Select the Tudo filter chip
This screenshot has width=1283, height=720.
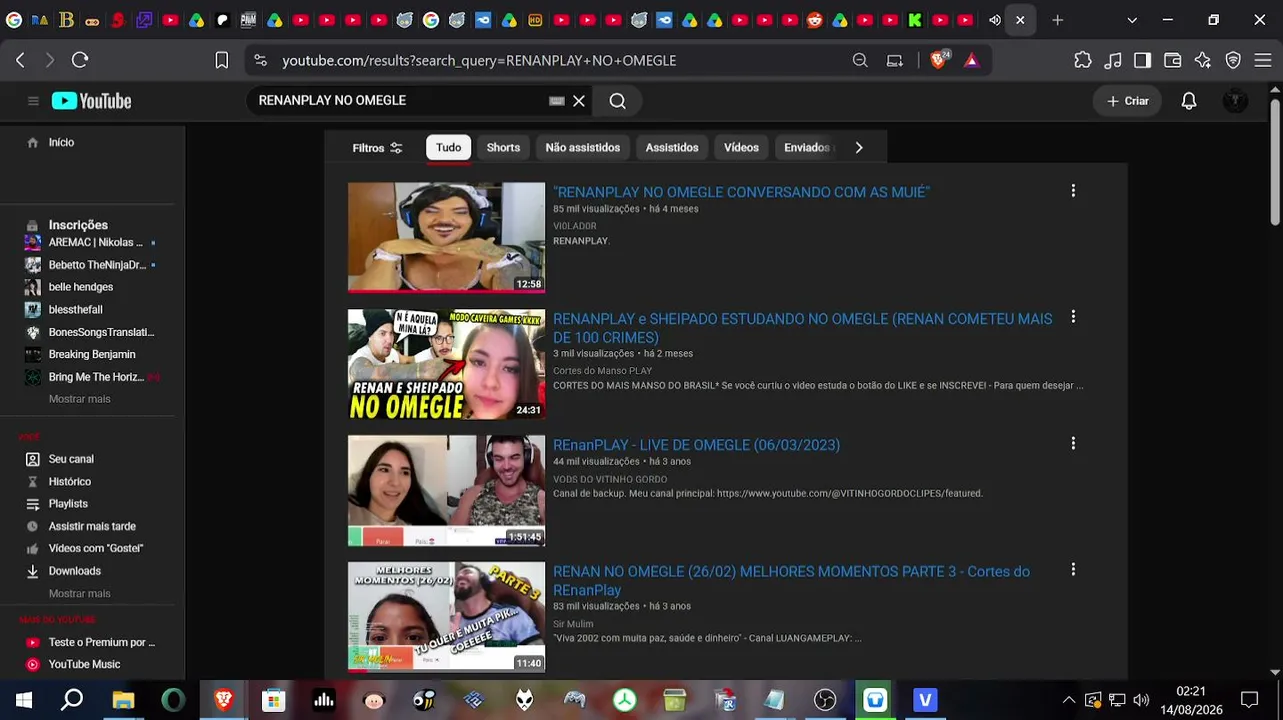pos(448,148)
